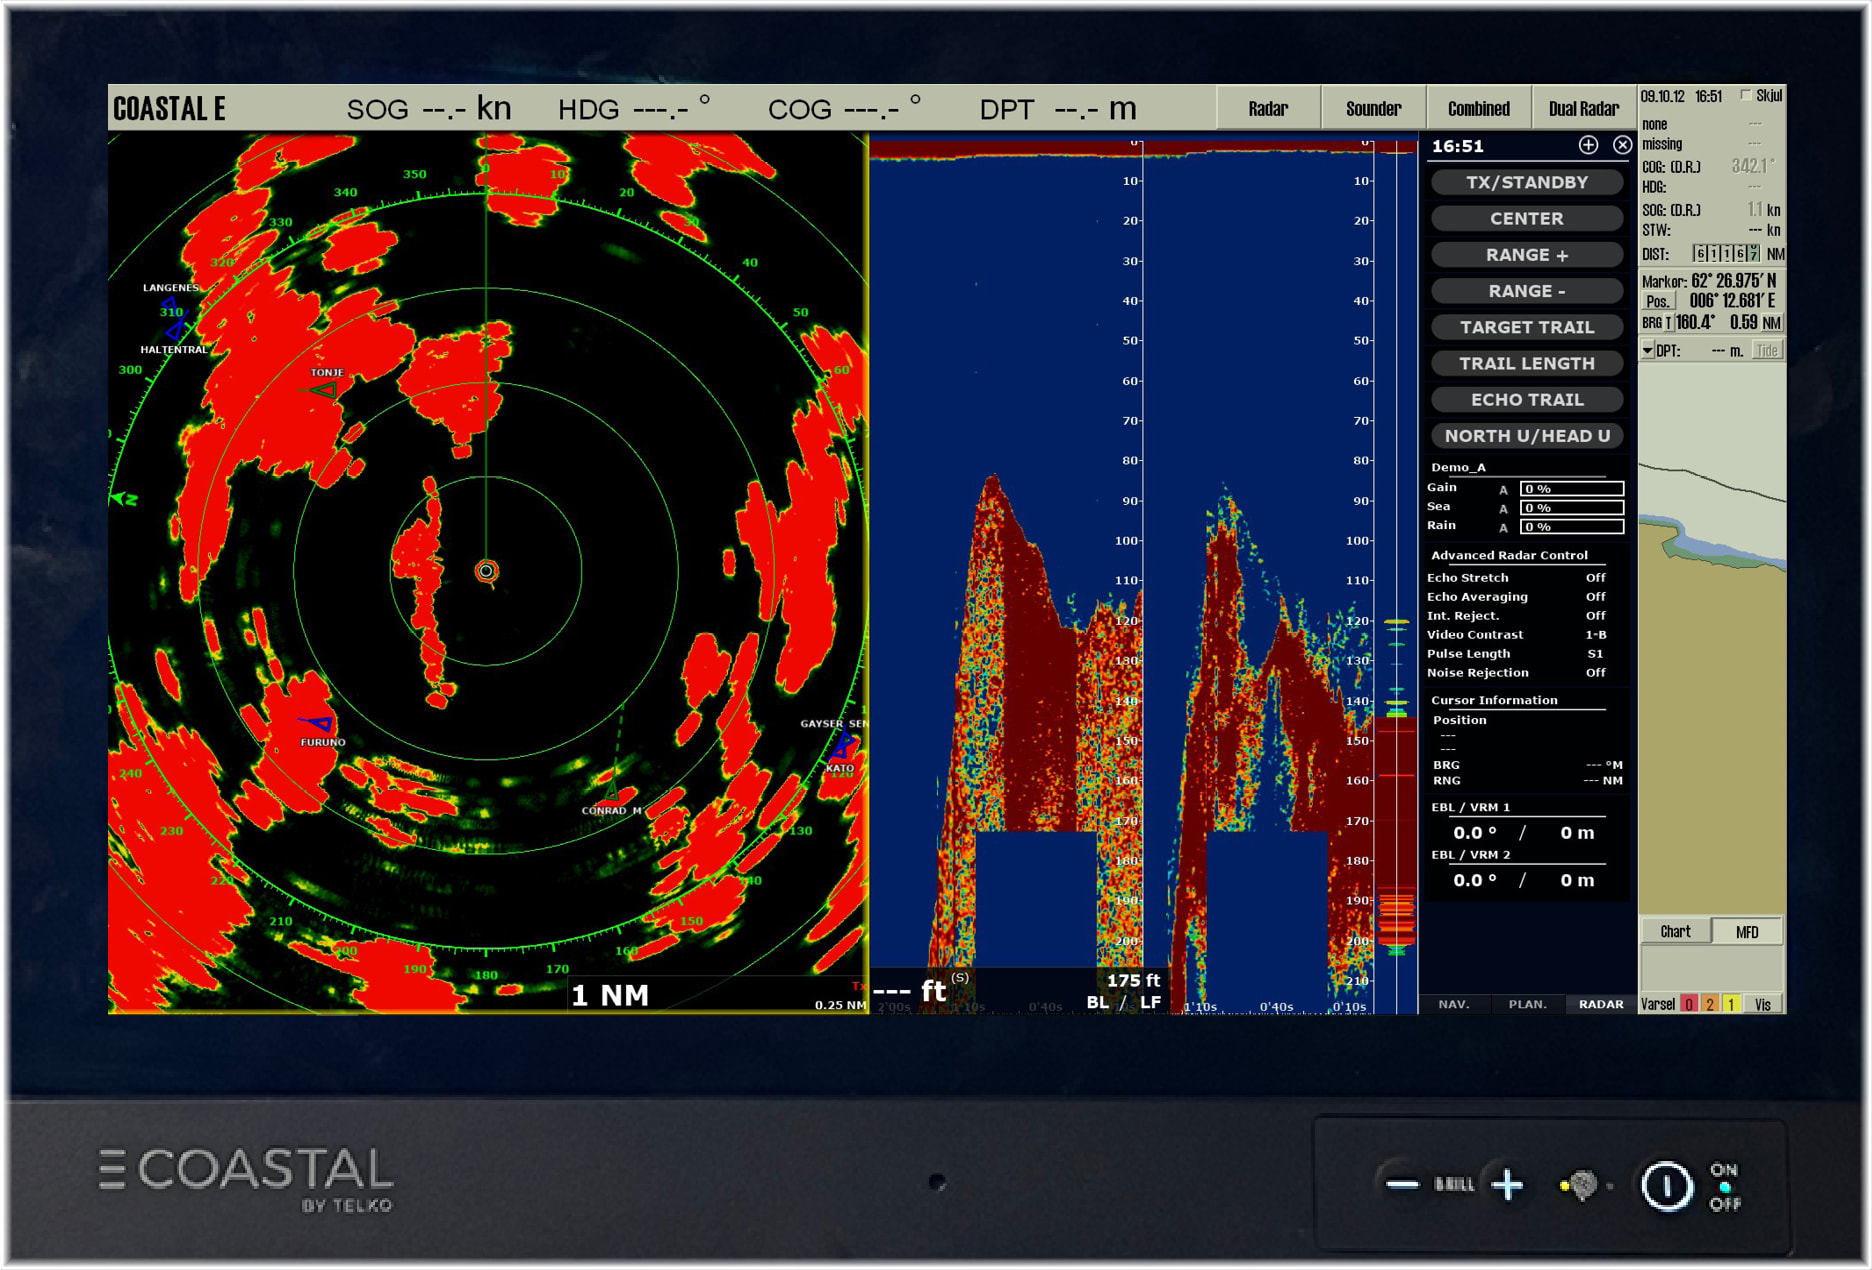This screenshot has height=1270, width=1872.
Task: Switch to the Sounder tab
Action: point(1373,108)
